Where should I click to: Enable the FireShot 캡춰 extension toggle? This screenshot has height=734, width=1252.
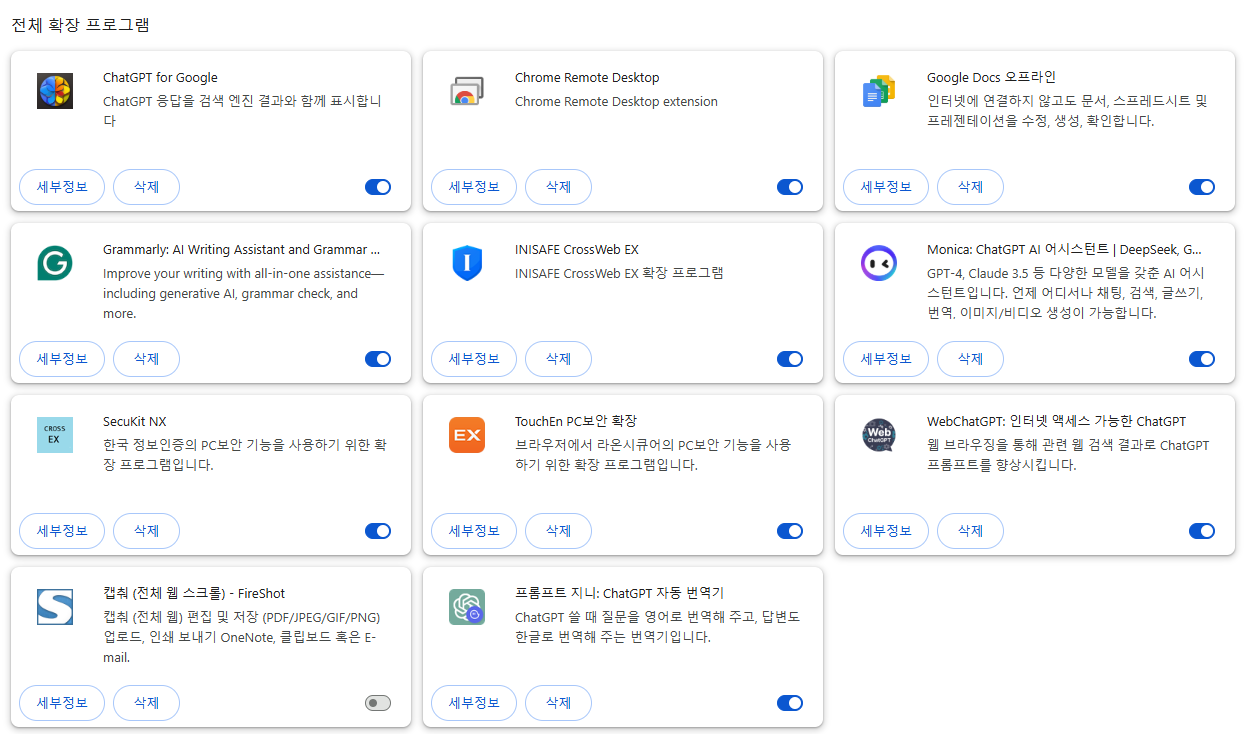click(x=378, y=703)
